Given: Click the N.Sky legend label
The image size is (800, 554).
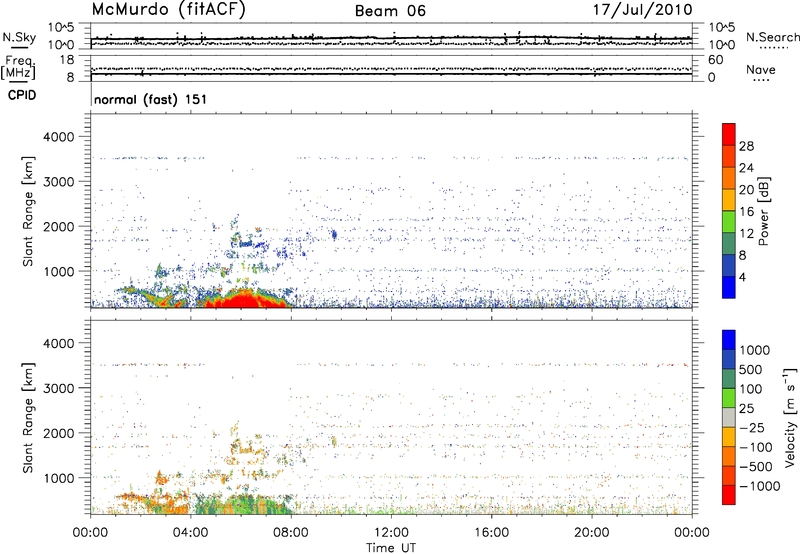Looking at the screenshot, I should (x=19, y=37).
